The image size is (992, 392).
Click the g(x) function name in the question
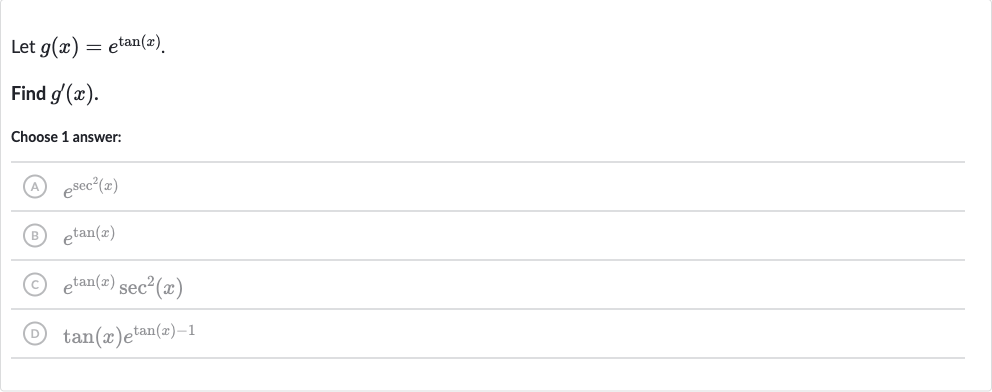59,47
